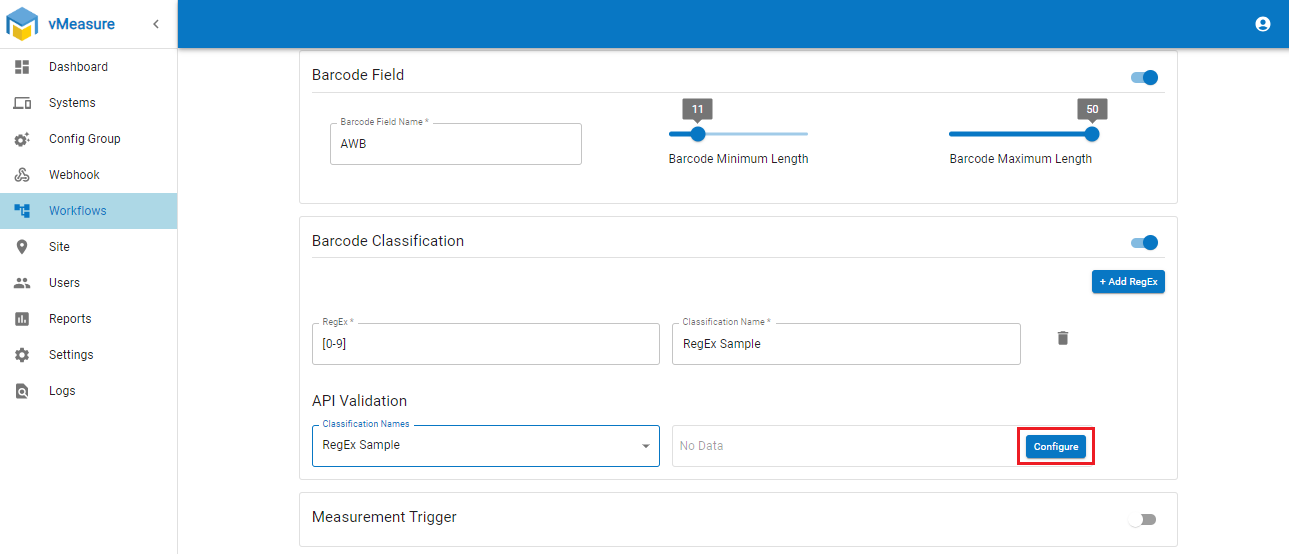1289x554 pixels.
Task: Enable the Measurement Trigger toggle
Action: click(x=1141, y=520)
